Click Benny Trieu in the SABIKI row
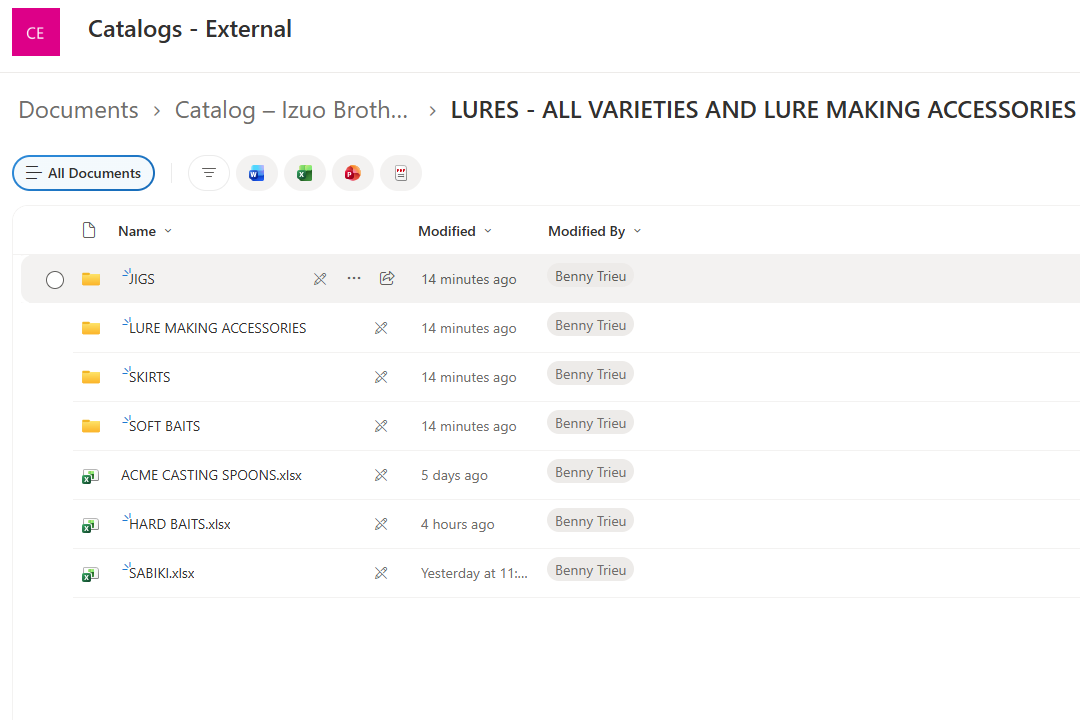This screenshot has height=720, width=1080. (590, 570)
